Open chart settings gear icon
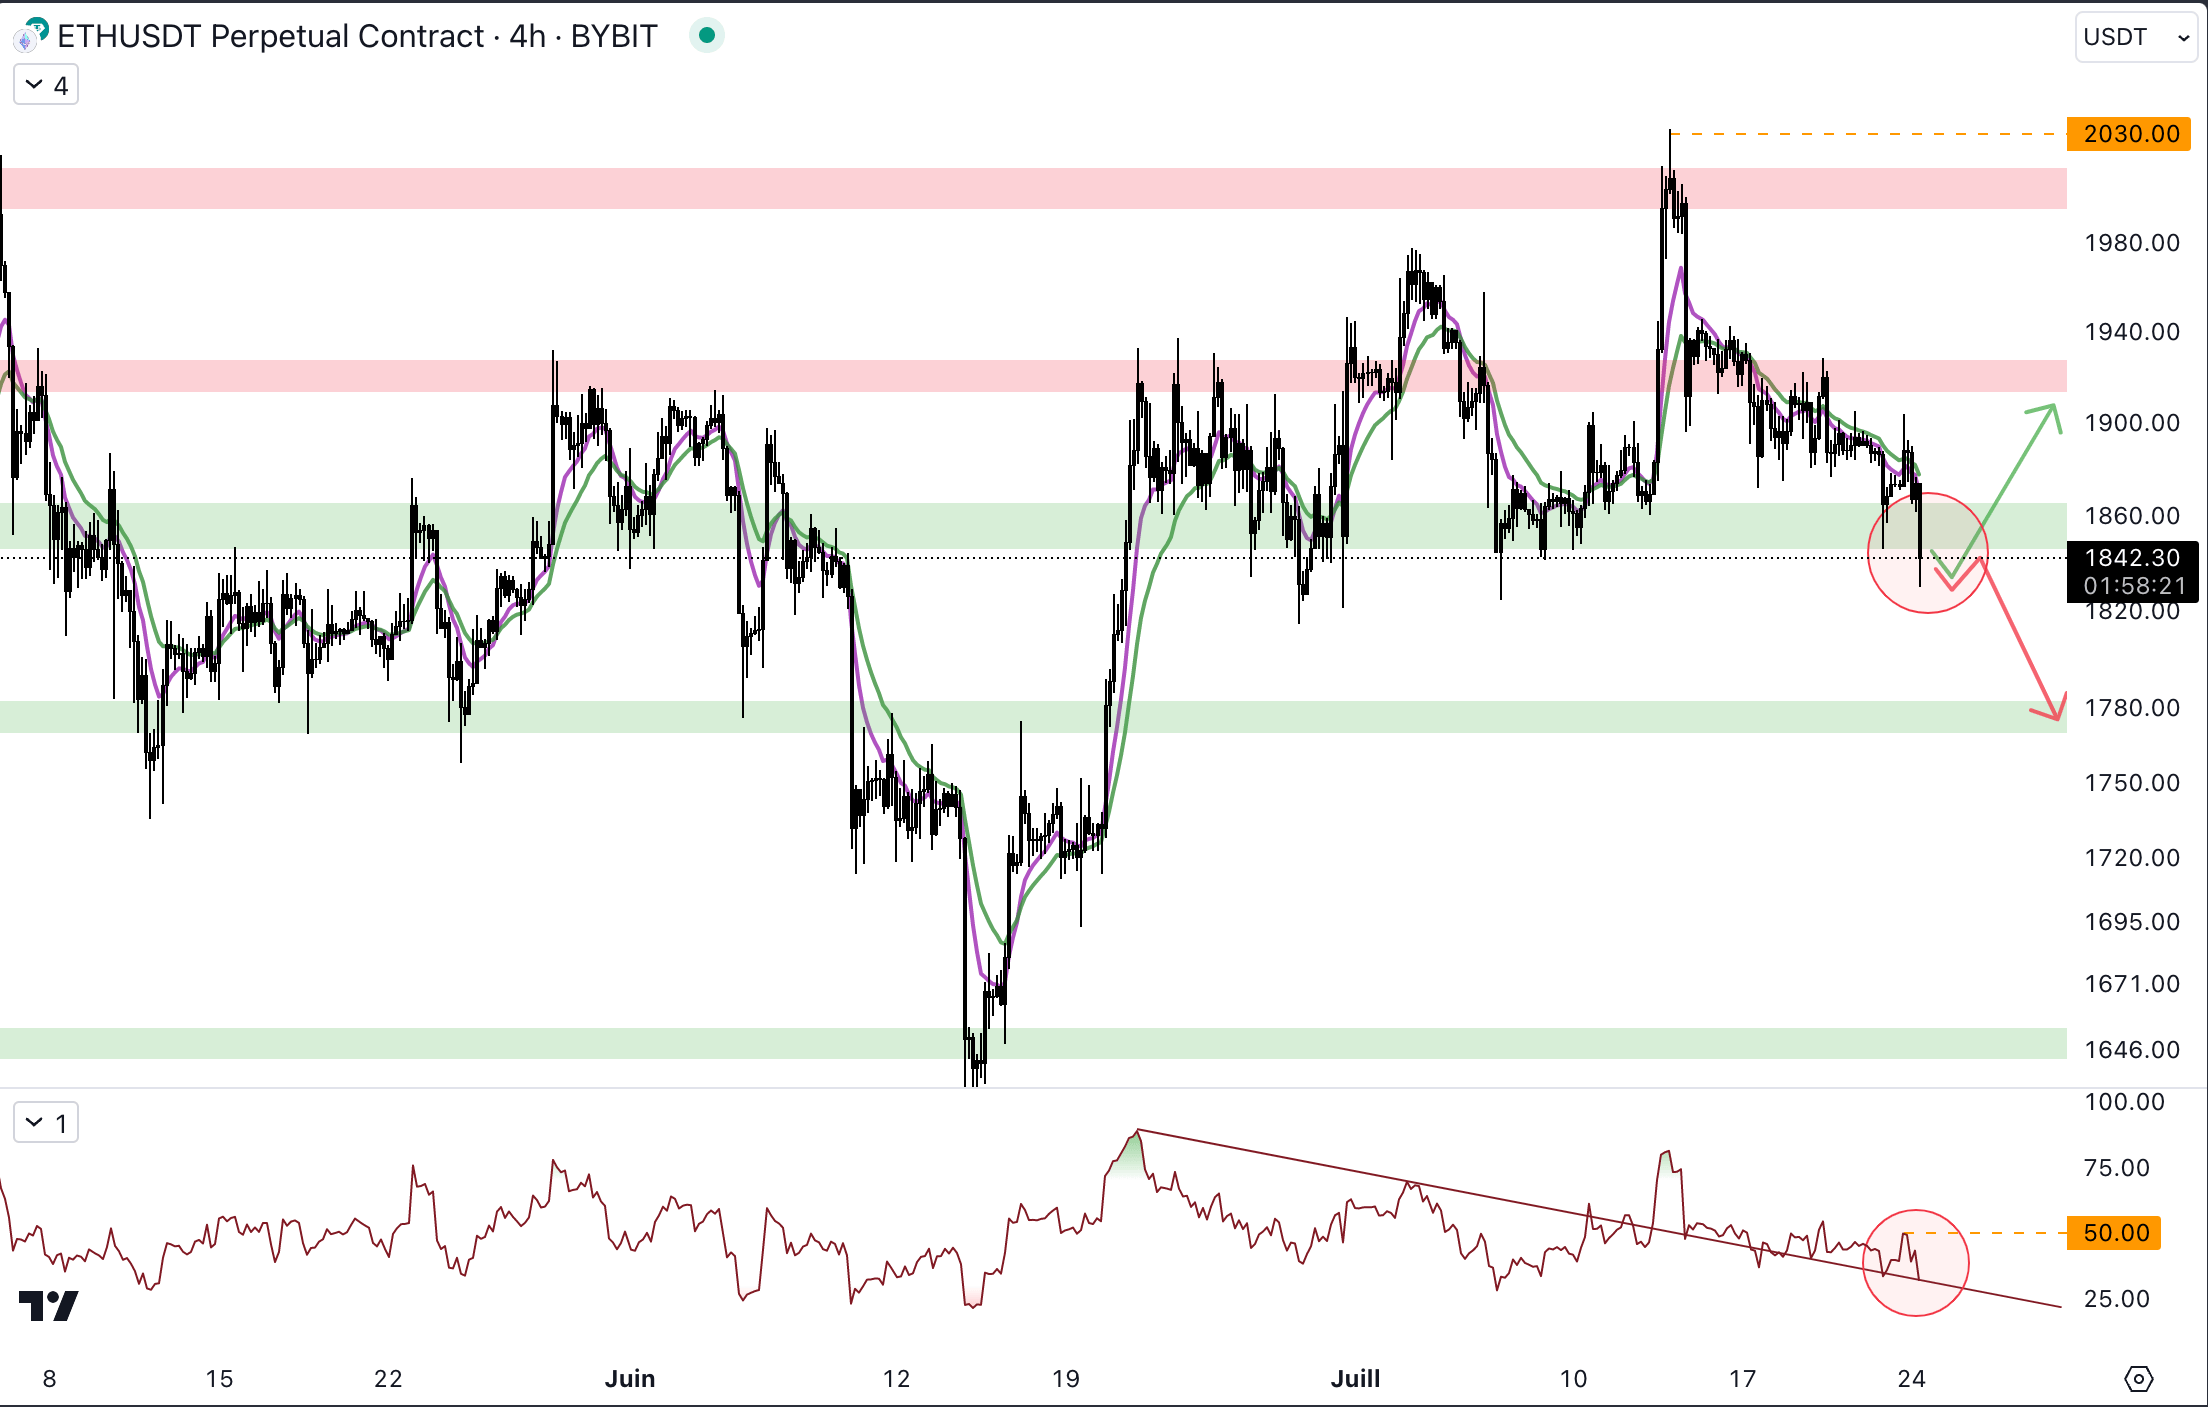 click(2138, 1379)
